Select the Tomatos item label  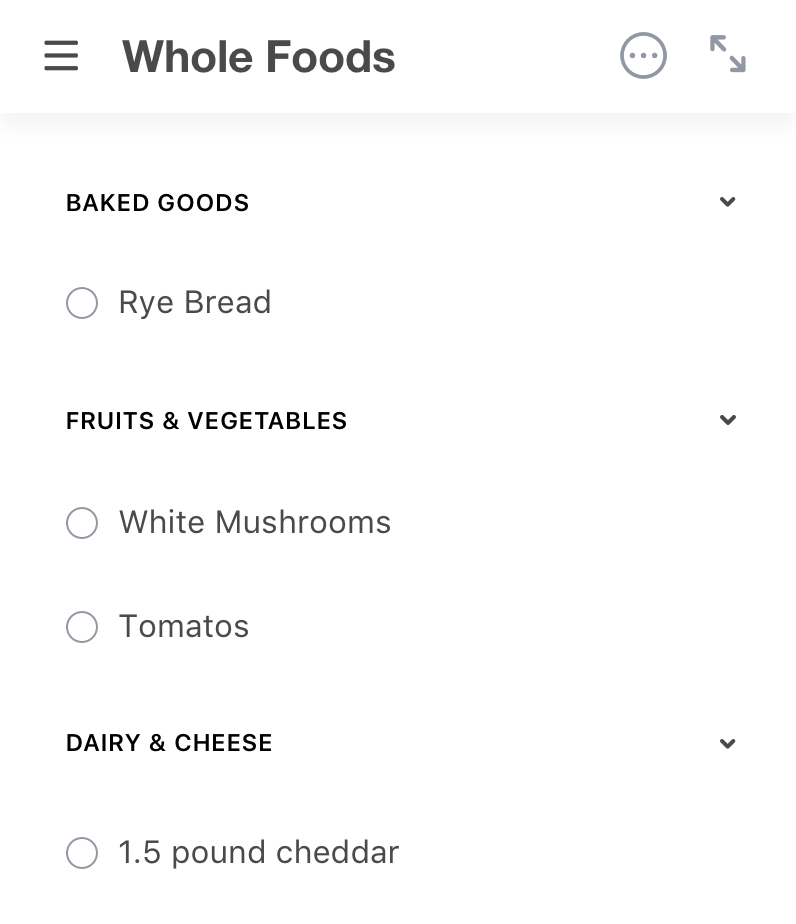pyautogui.click(x=184, y=627)
